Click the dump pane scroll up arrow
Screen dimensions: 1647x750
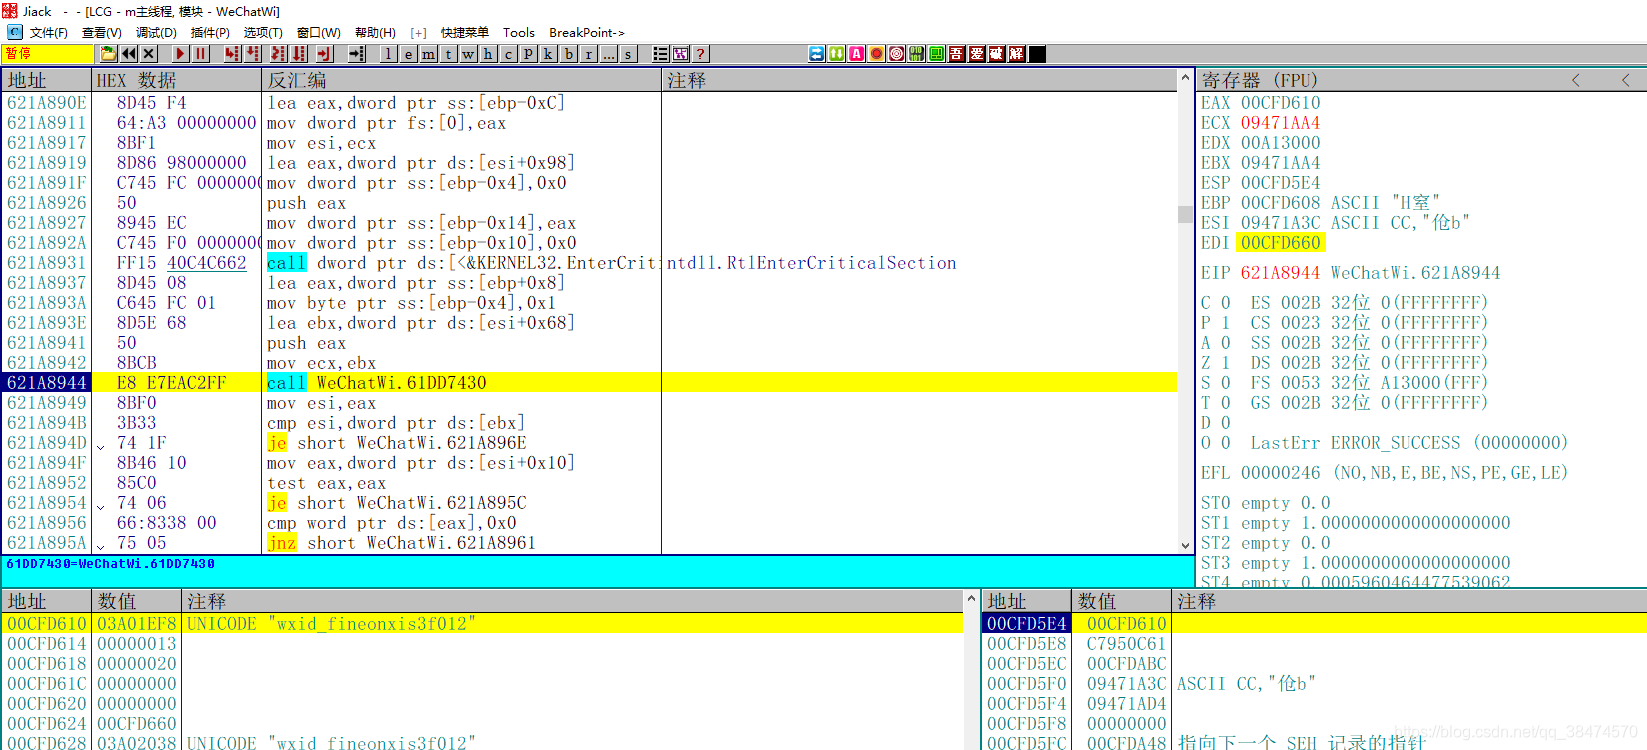click(971, 598)
